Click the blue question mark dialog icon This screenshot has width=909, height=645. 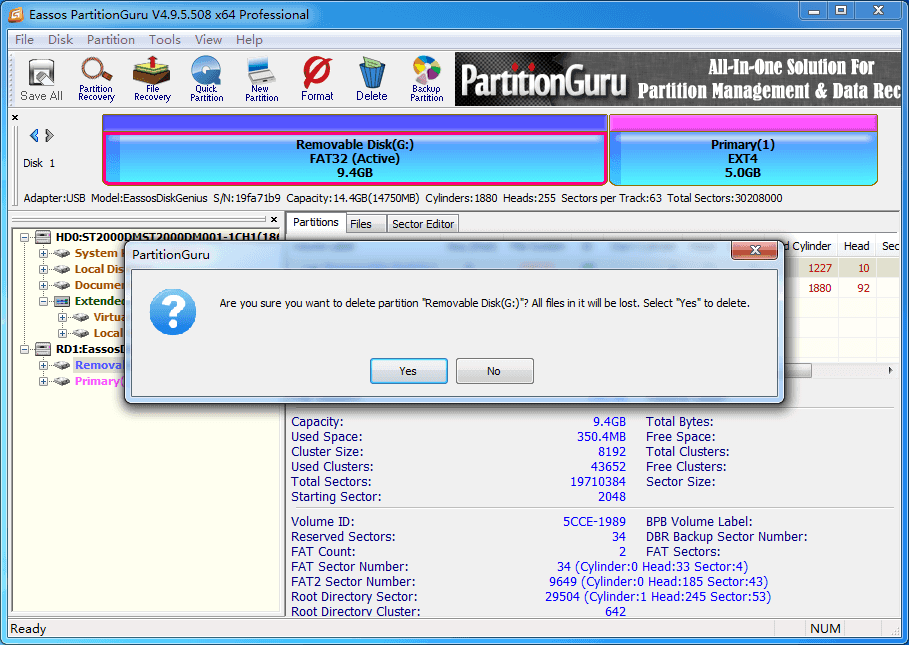pyautogui.click(x=173, y=312)
